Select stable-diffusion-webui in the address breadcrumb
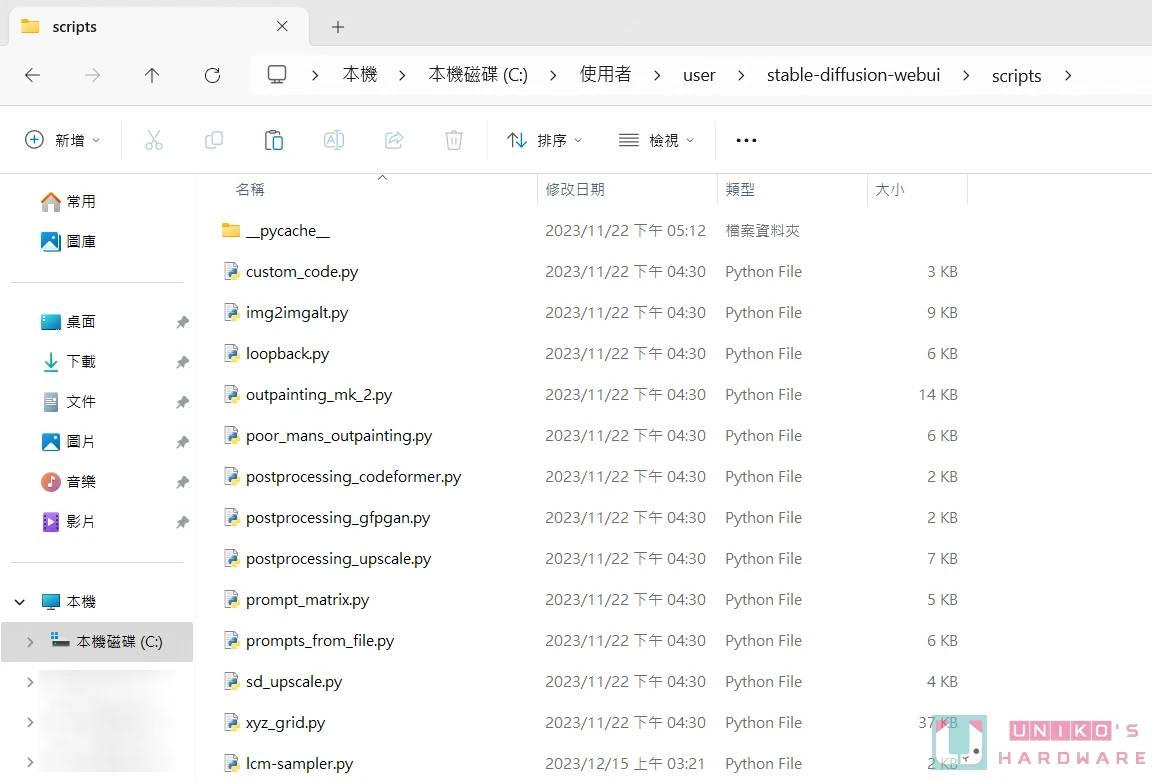Viewport: 1152px width, 780px height. pos(853,75)
